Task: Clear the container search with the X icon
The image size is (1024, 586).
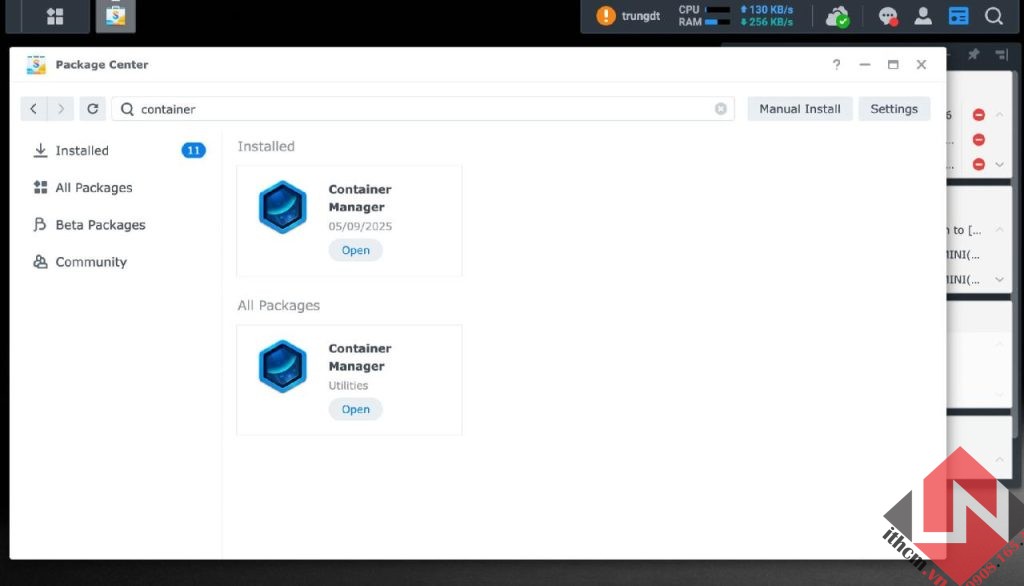Action: pyautogui.click(x=721, y=108)
